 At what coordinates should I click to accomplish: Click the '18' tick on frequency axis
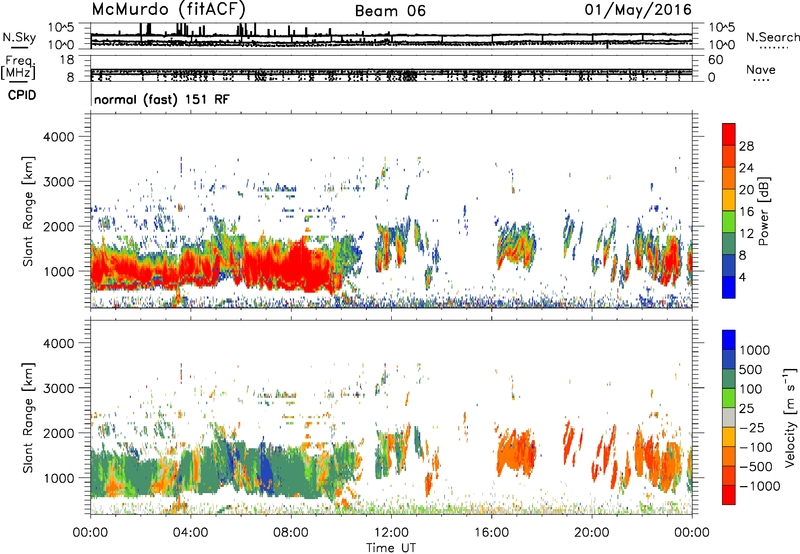coord(67,60)
